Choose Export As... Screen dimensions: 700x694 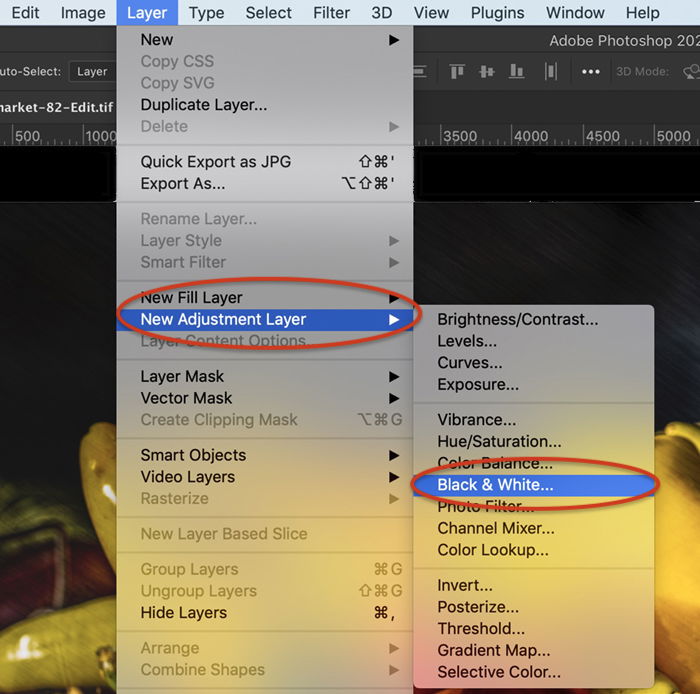click(x=265, y=183)
